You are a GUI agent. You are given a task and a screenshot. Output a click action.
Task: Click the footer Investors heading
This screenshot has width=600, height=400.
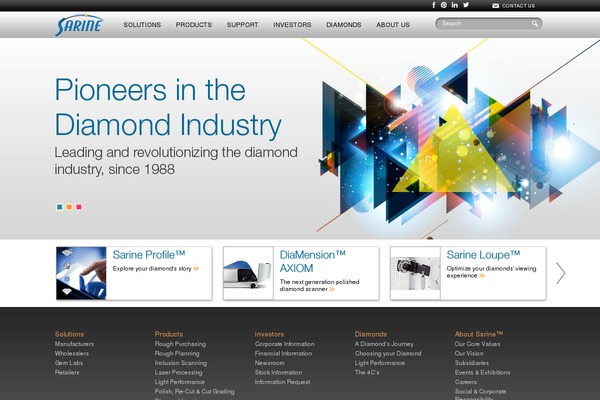click(x=269, y=334)
